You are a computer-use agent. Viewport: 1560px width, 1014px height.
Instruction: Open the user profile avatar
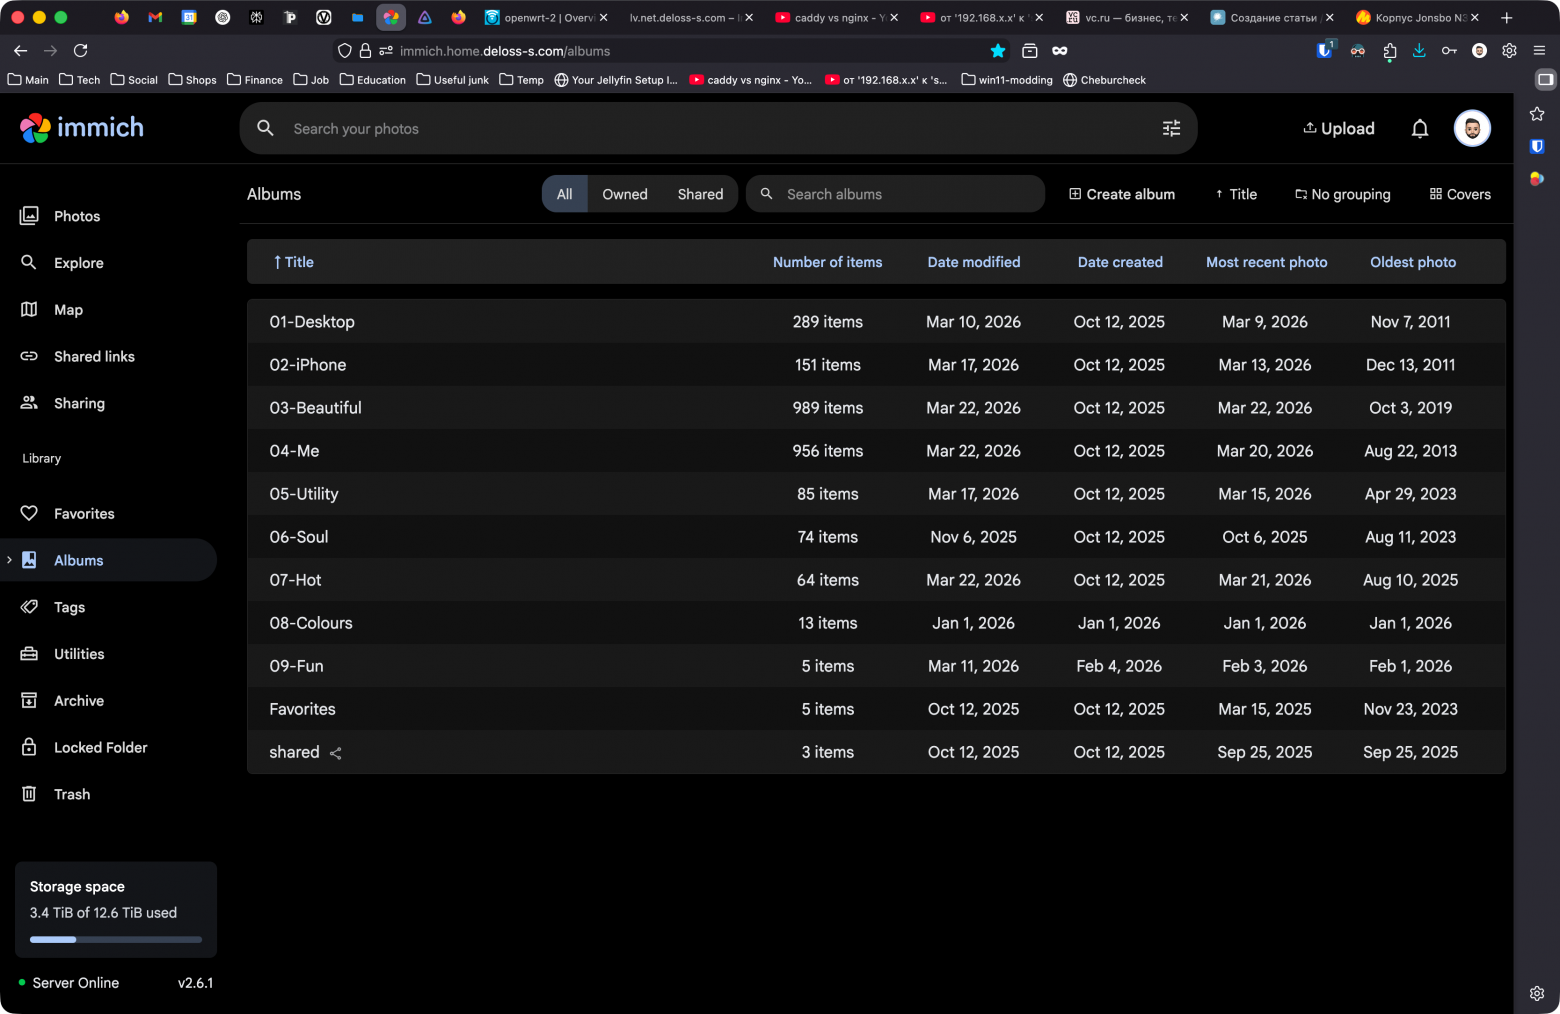(1472, 128)
